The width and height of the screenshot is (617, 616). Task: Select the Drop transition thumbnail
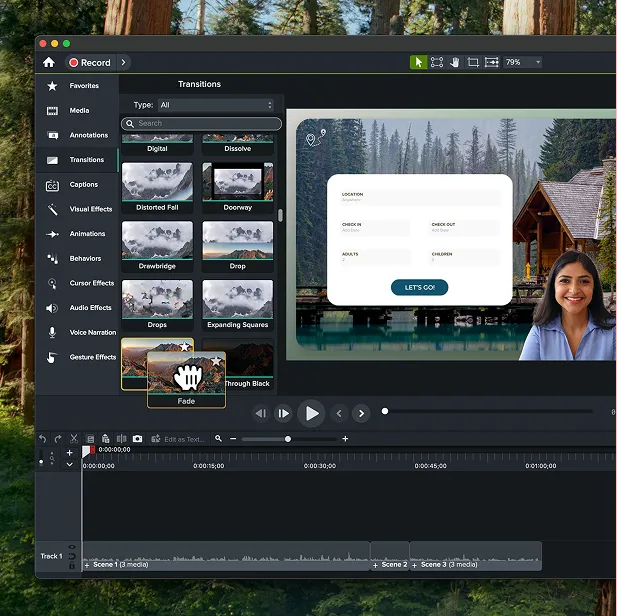[238, 240]
